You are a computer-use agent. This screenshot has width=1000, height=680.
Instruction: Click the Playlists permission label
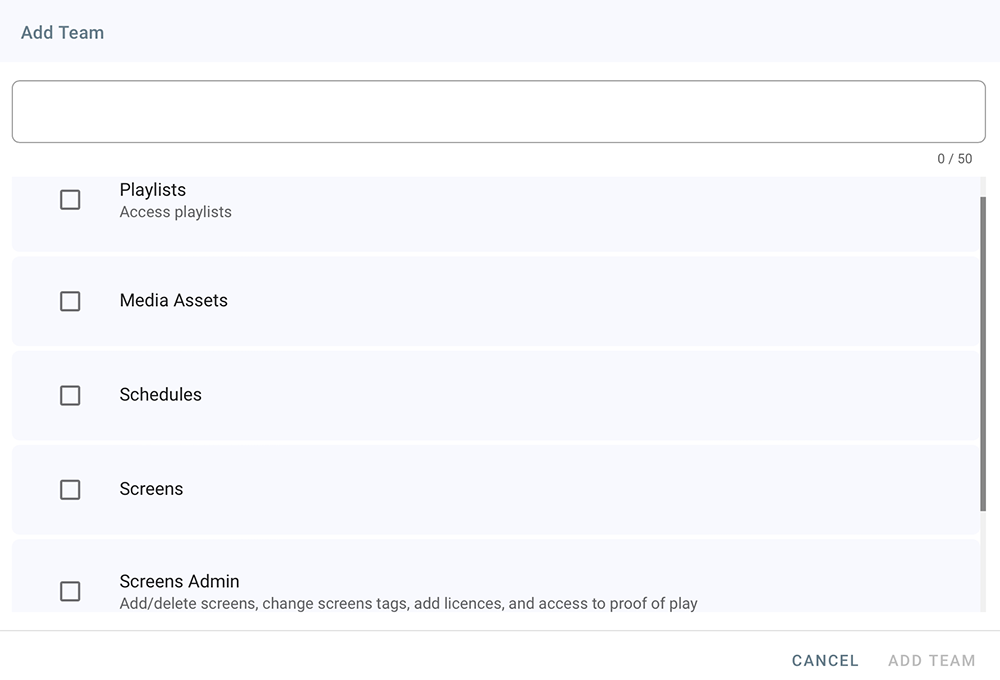point(152,190)
